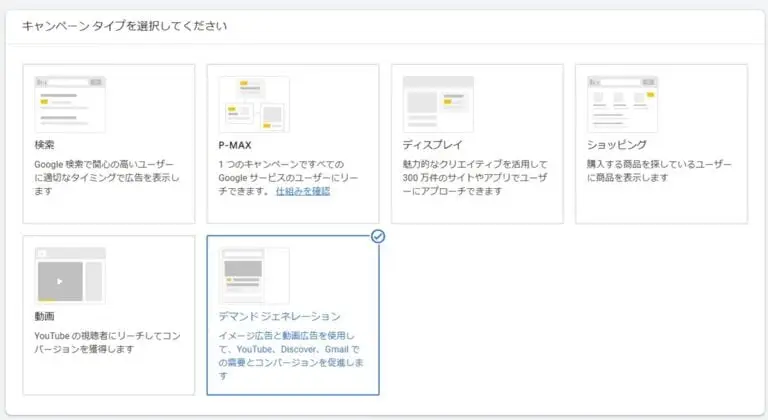Choose the ディスプレイ card title
768x420 pixels.
[x=432, y=145]
